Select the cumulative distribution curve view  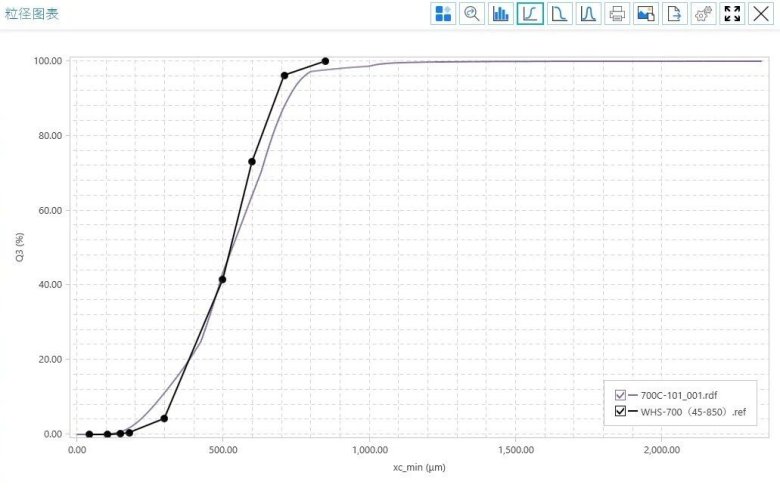click(x=530, y=14)
